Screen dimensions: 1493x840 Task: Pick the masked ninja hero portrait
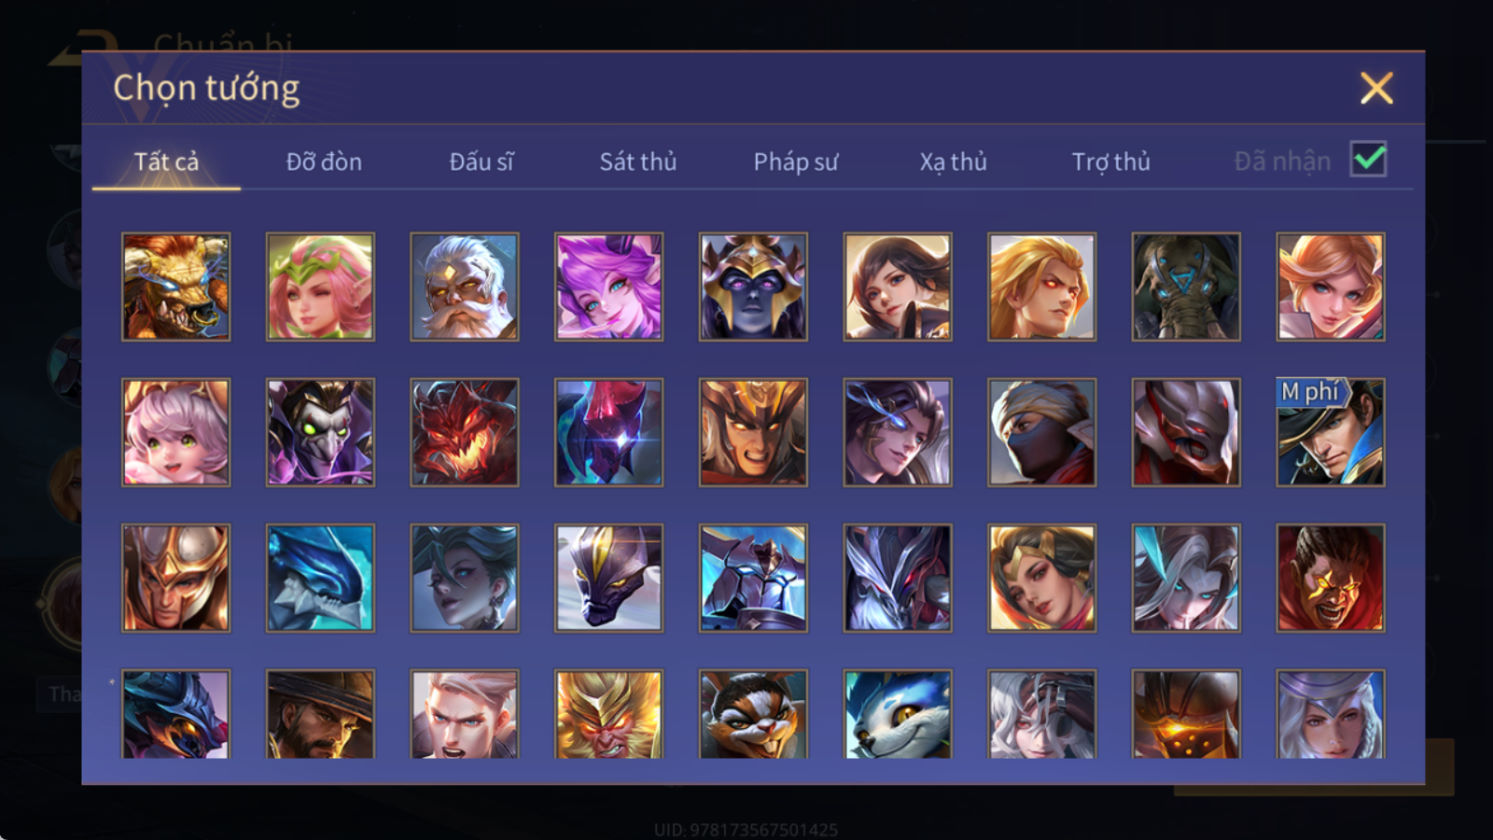point(1042,432)
